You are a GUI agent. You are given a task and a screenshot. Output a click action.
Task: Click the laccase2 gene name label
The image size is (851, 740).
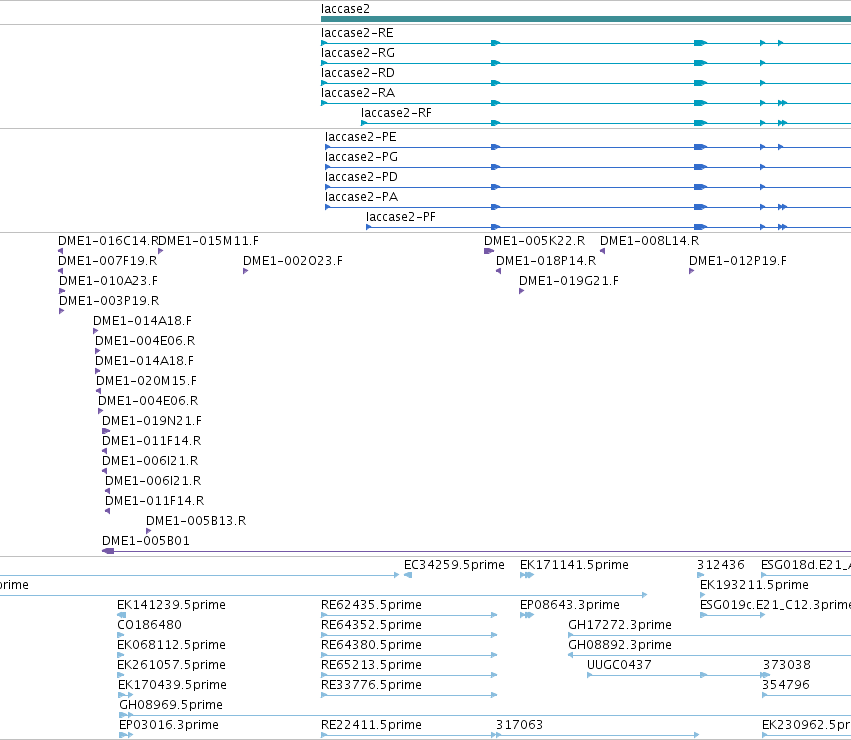point(345,9)
